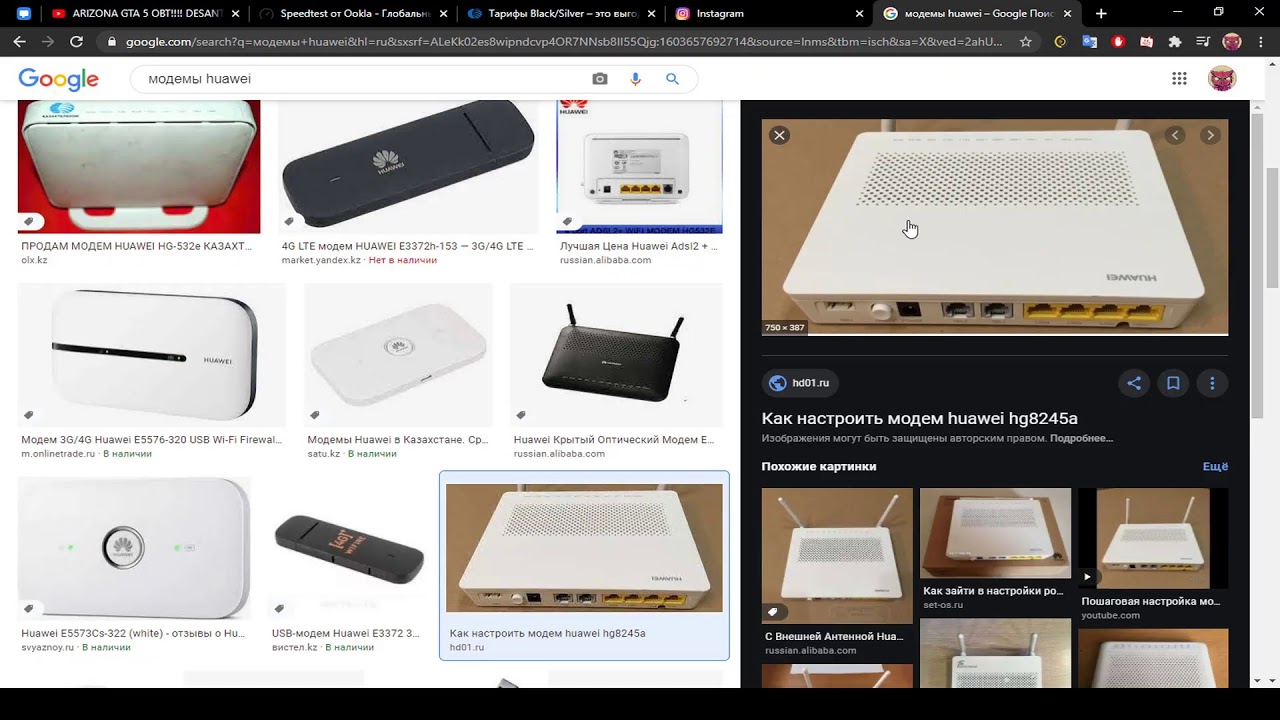Click the Chrome back arrow
This screenshot has width=1280, height=720.
[19, 42]
